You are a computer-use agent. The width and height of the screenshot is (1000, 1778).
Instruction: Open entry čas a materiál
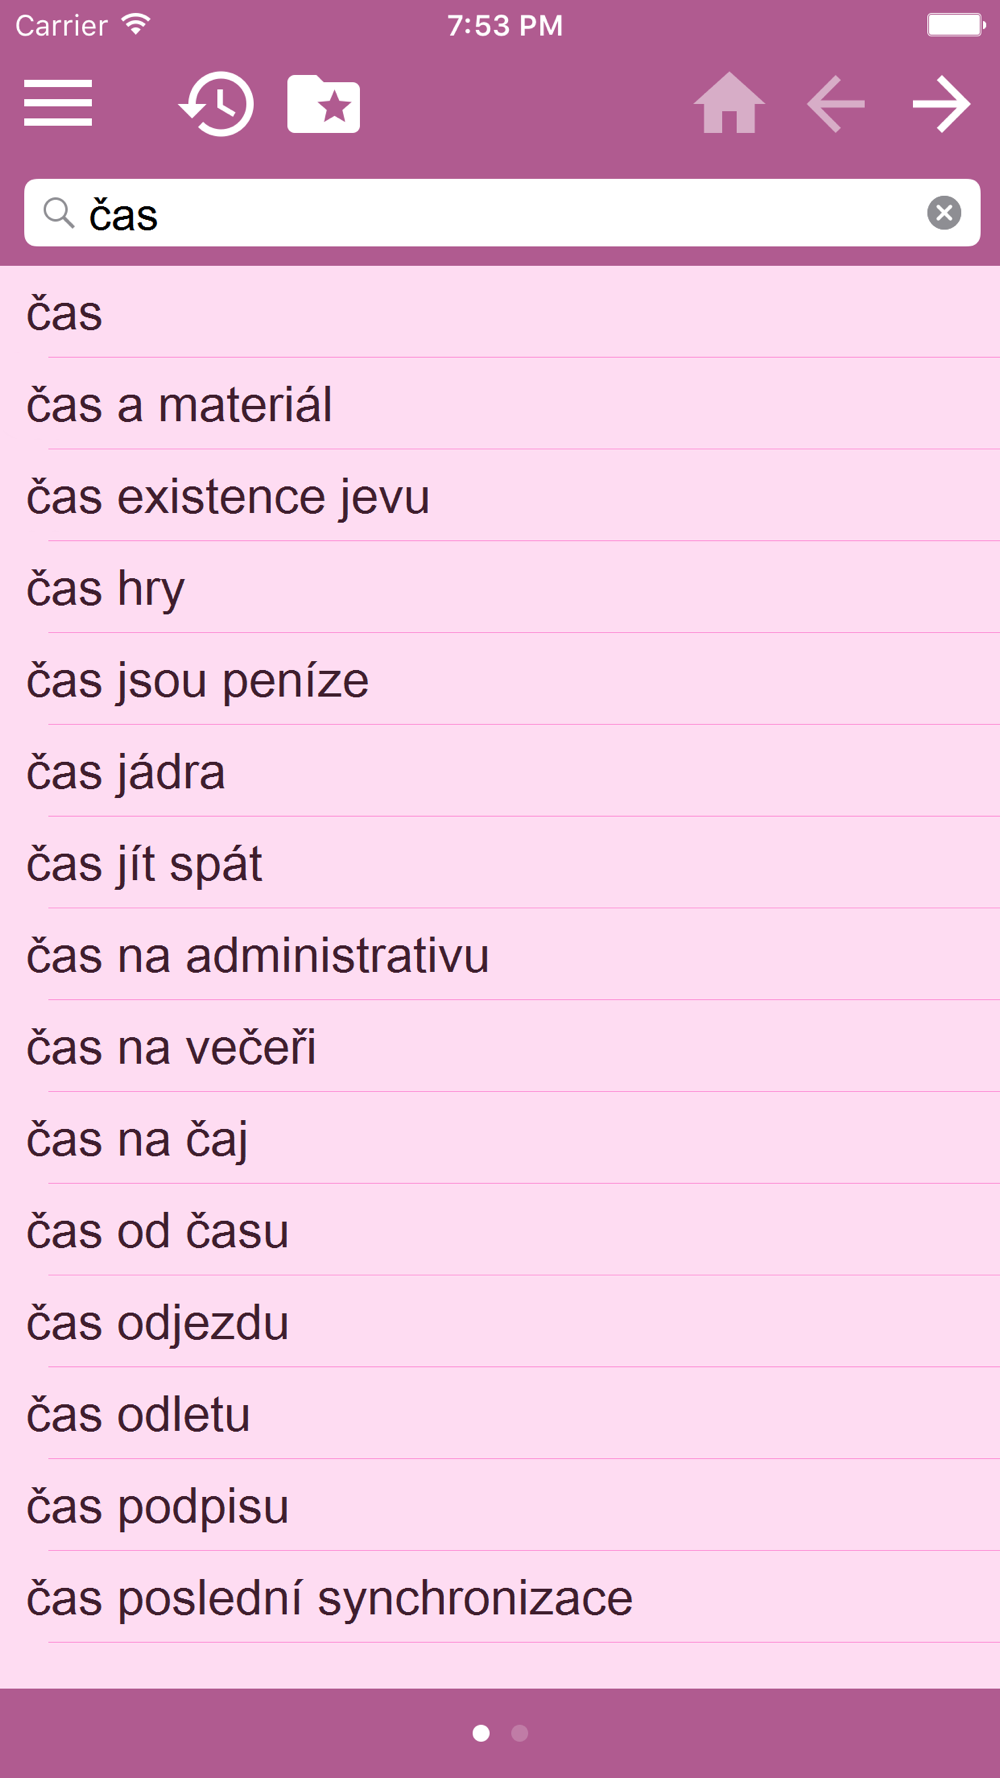pyautogui.click(x=500, y=404)
